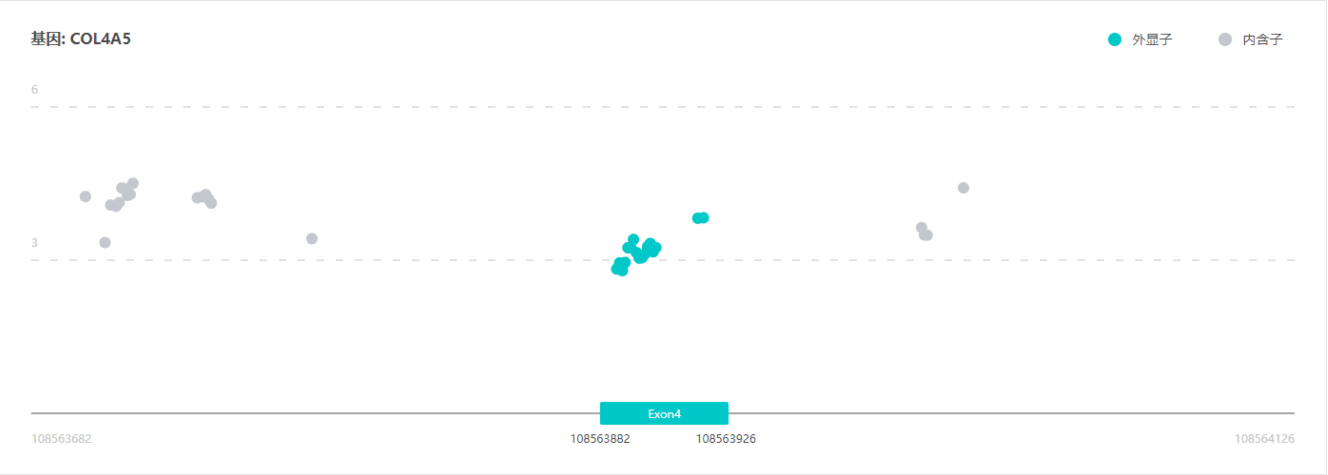Click gray point just right of y-label 3
1328x475 pixels.
click(x=105, y=242)
